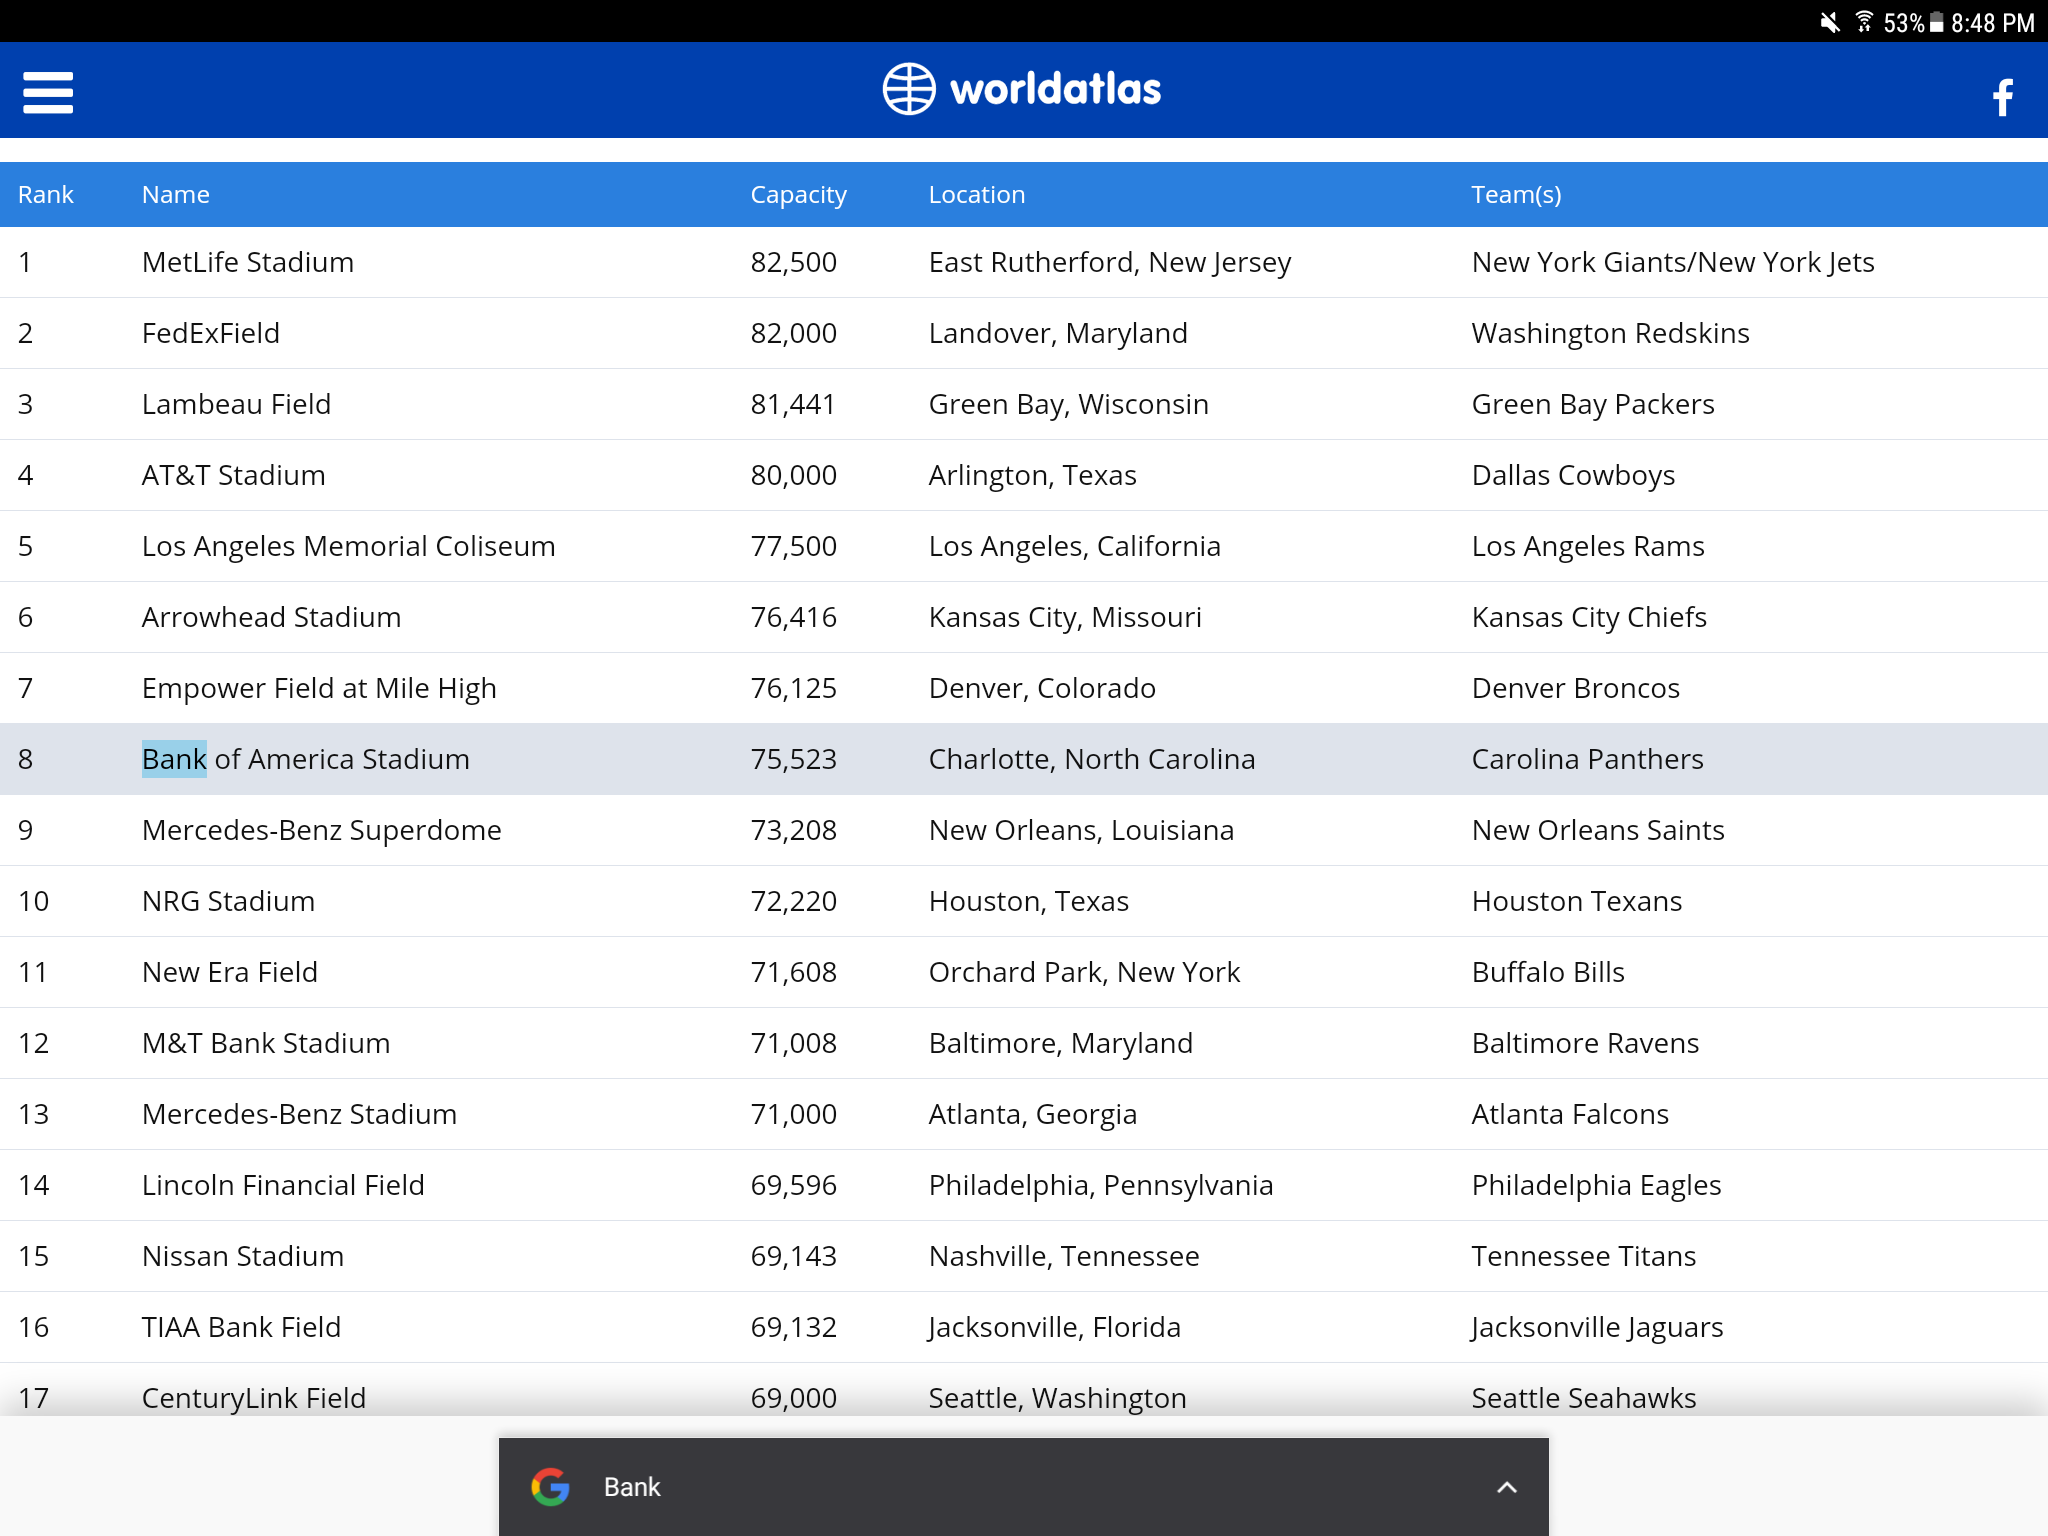Tap the muted sound status icon
The height and width of the screenshot is (1536, 2048).
1829,22
